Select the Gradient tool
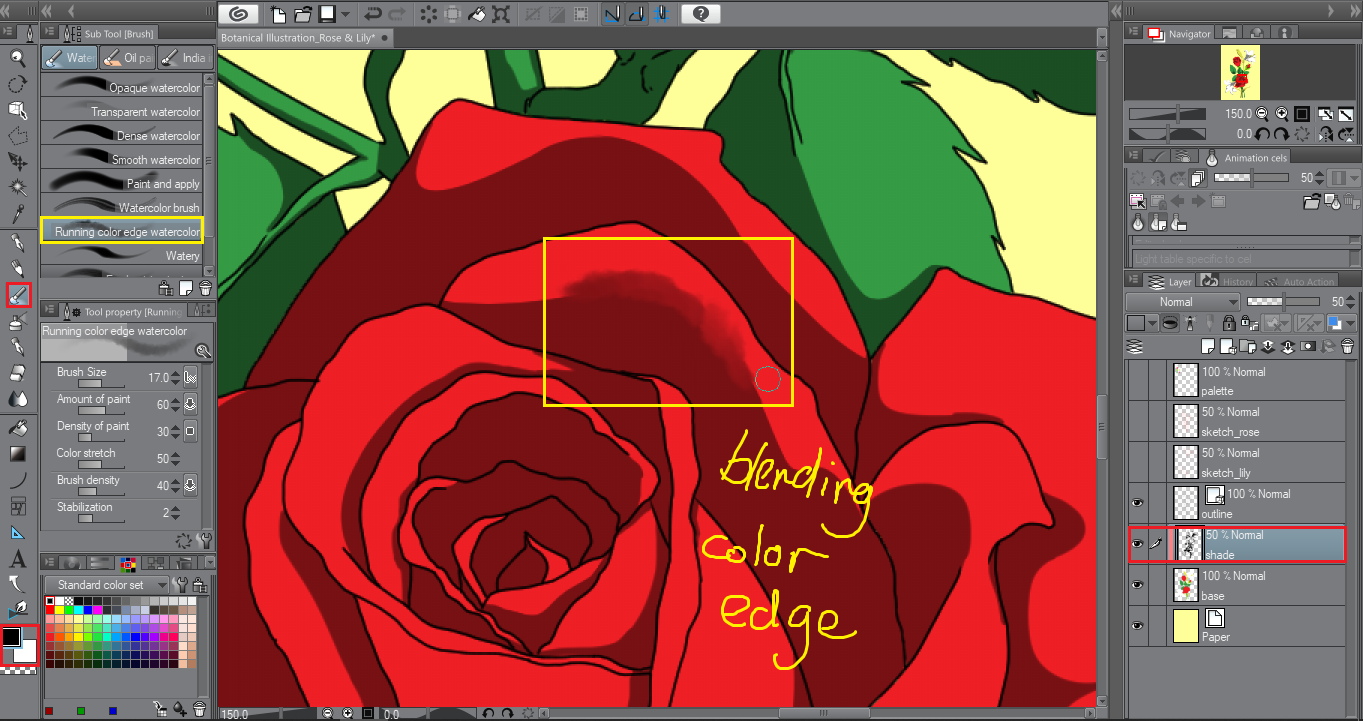The image size is (1363, 721). coord(17,454)
